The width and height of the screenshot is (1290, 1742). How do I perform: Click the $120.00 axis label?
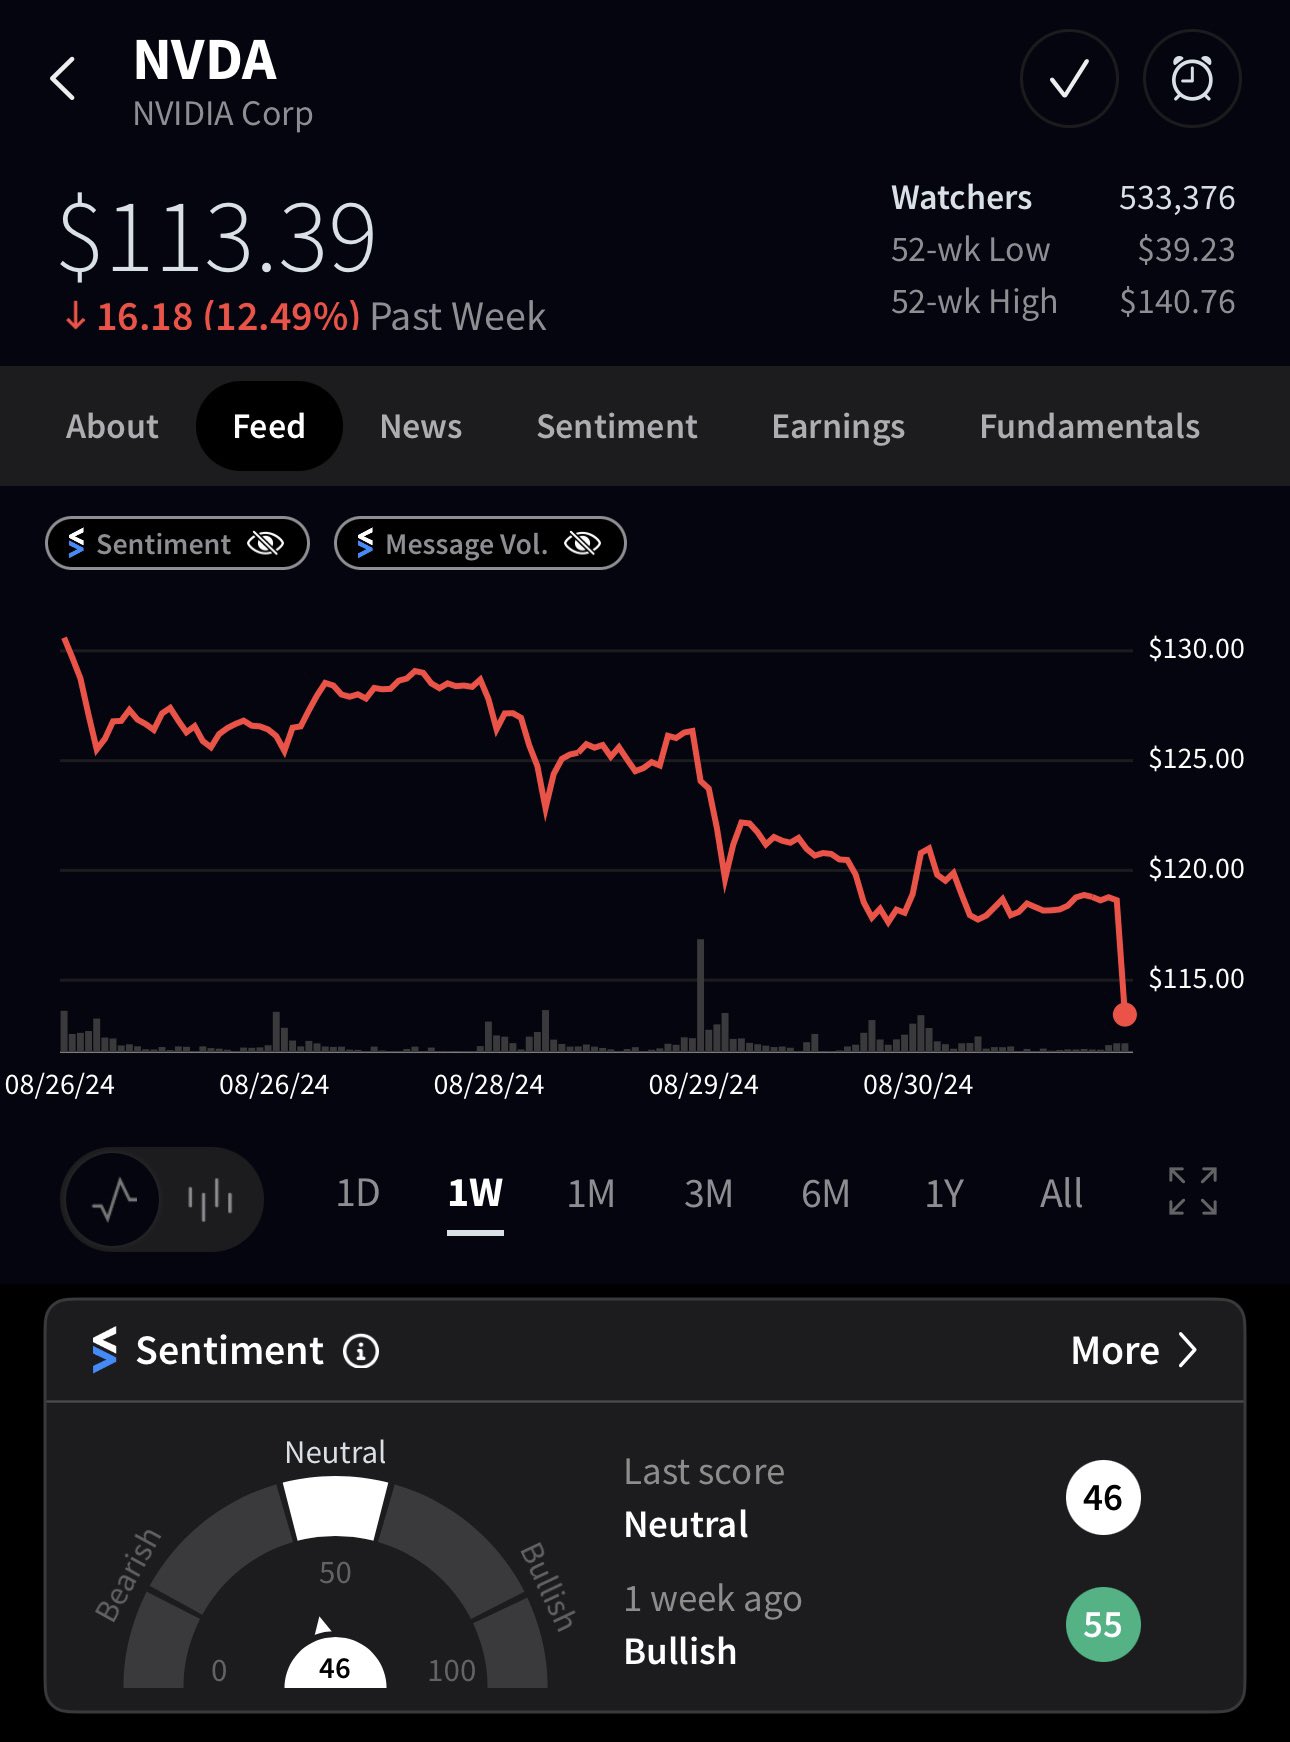(1196, 869)
